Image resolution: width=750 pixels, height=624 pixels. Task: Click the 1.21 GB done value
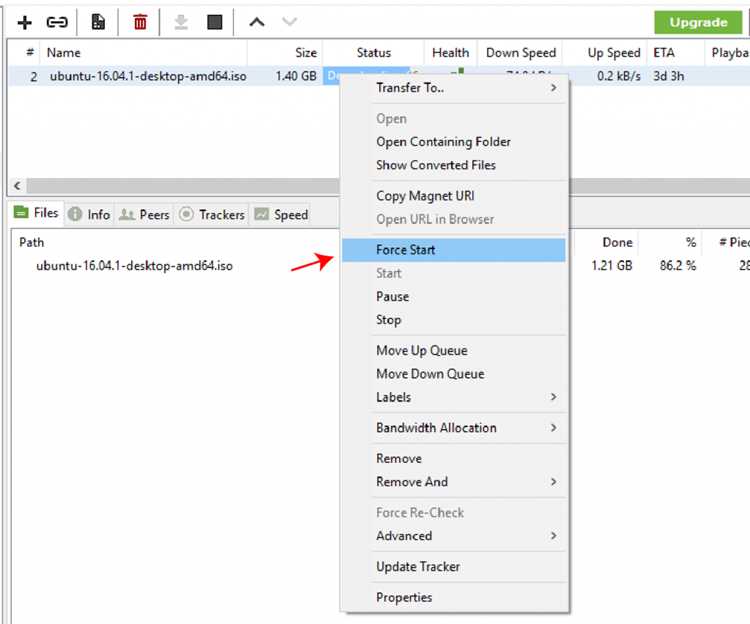[x=612, y=266]
